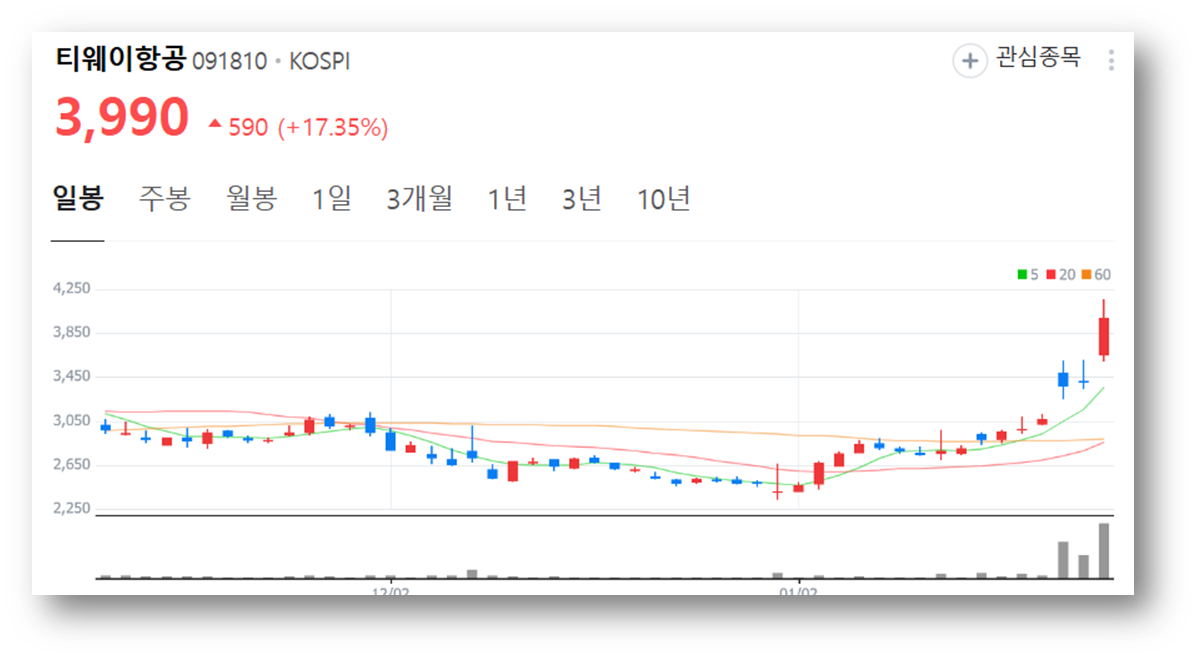Image resolution: width=1199 pixels, height=660 pixels.
Task: Click stock code 091810
Action: click(x=229, y=61)
